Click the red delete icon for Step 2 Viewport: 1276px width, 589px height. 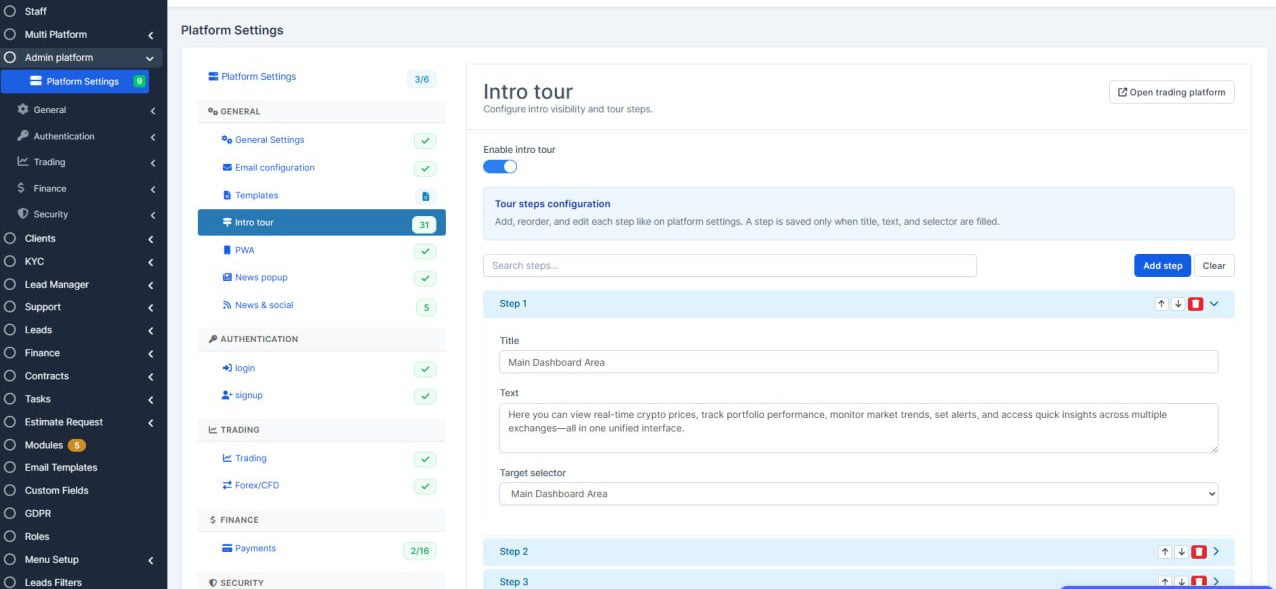point(1197,552)
